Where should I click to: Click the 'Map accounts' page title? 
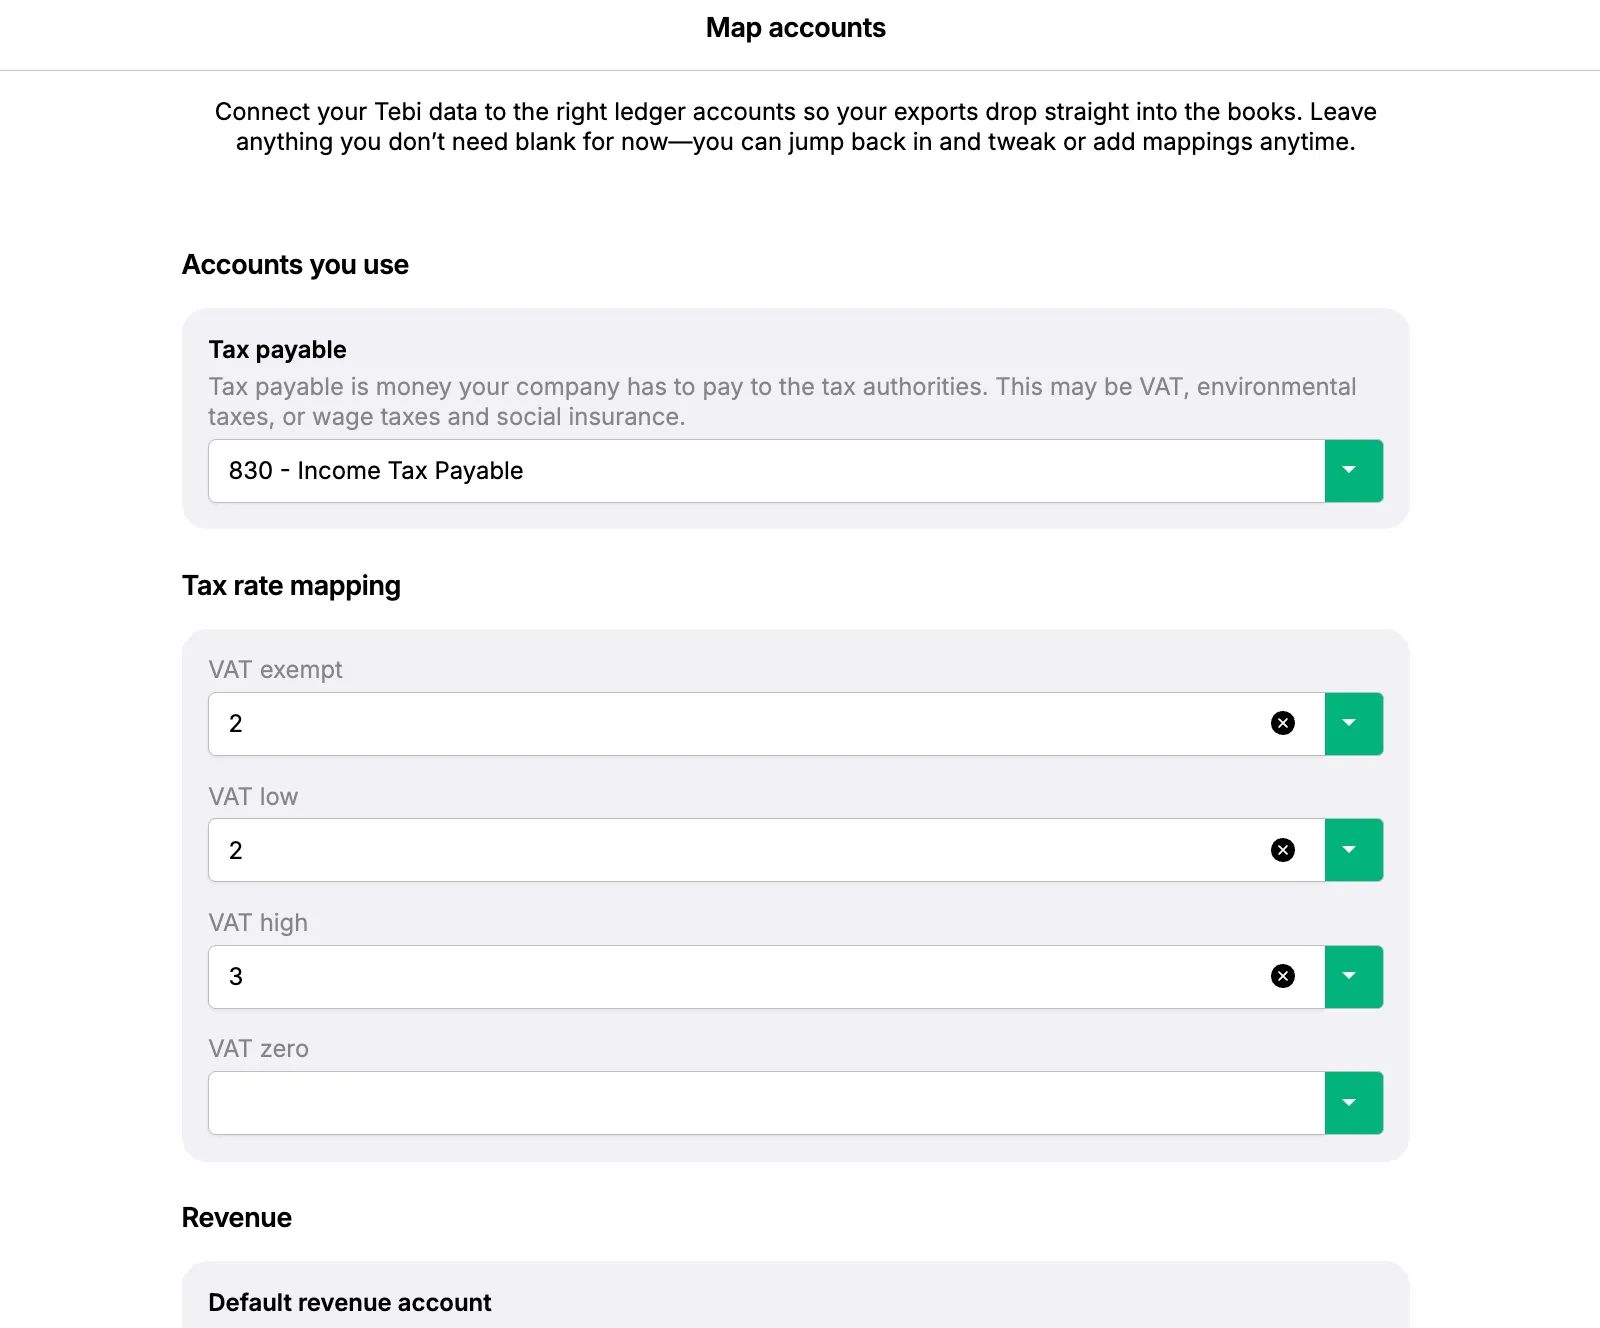[x=795, y=28]
